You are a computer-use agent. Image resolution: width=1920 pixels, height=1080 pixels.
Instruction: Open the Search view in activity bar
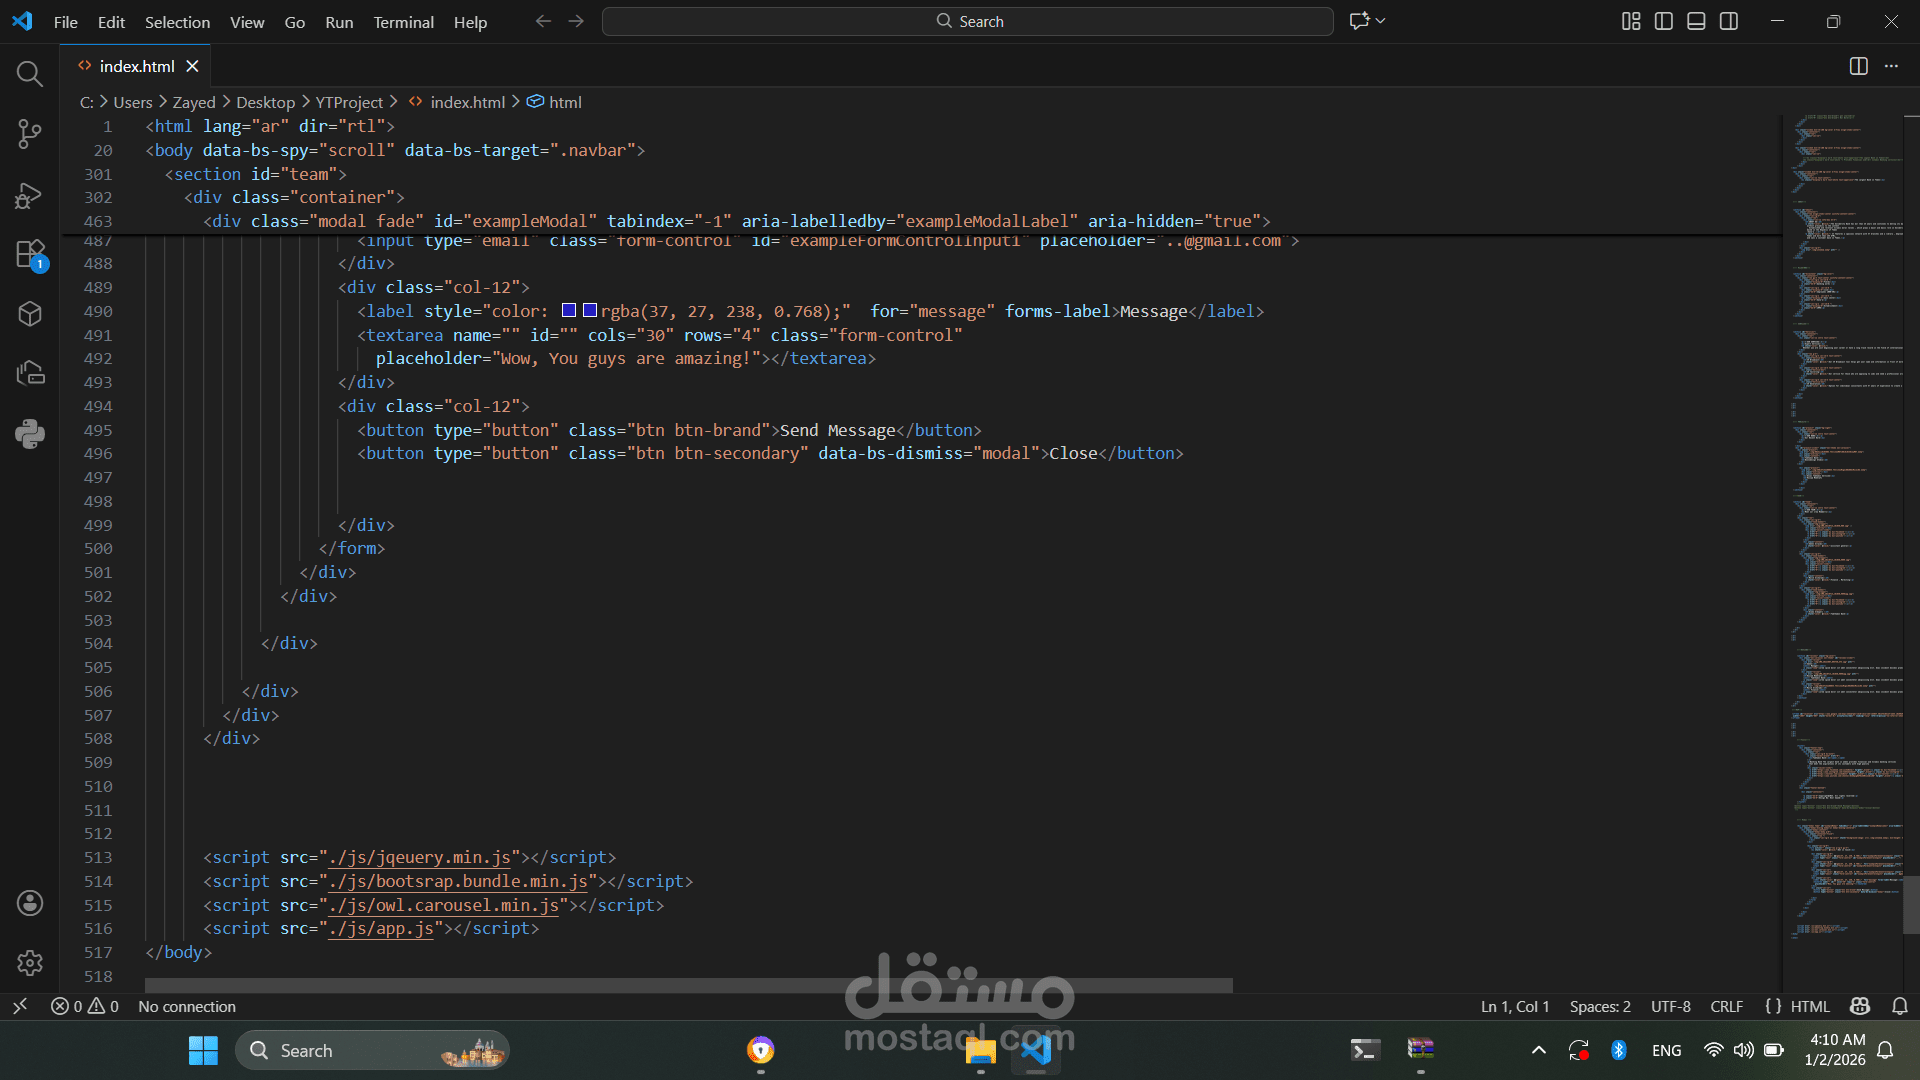(x=29, y=73)
